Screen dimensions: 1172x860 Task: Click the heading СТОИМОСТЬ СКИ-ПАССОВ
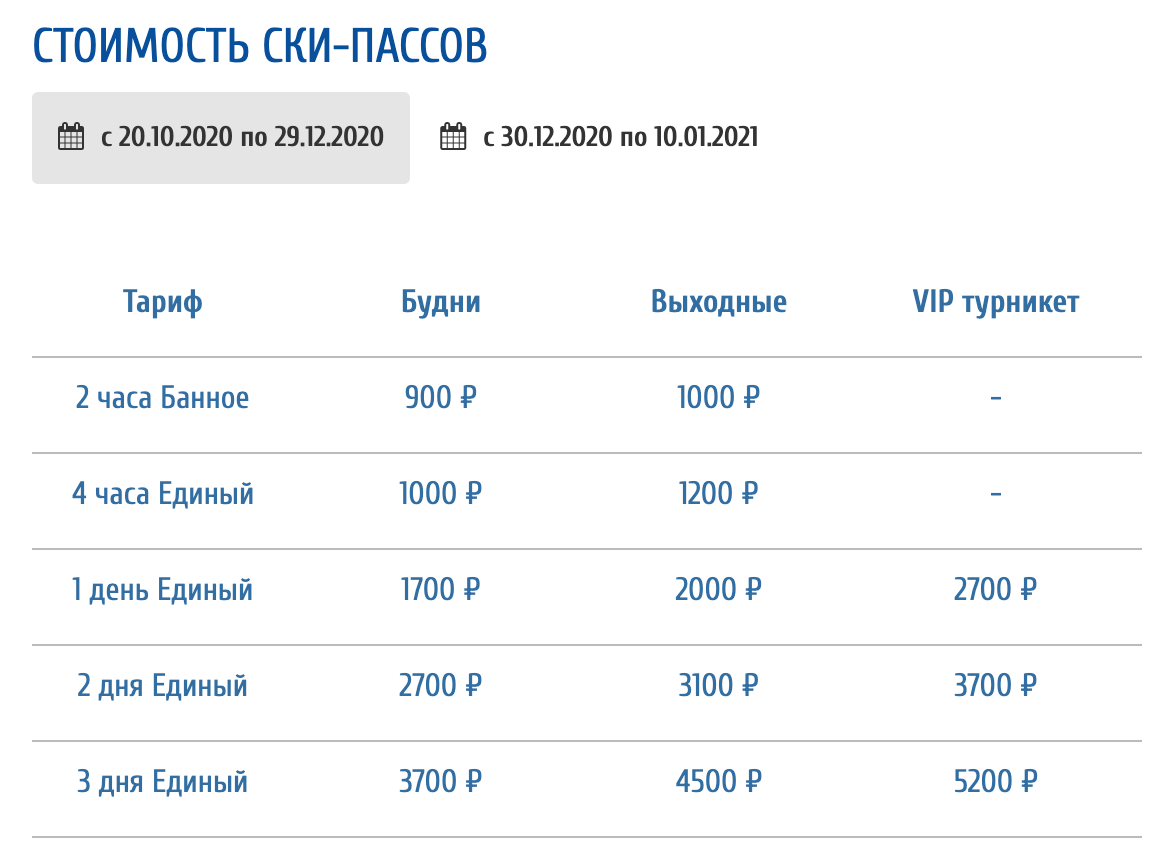[260, 44]
